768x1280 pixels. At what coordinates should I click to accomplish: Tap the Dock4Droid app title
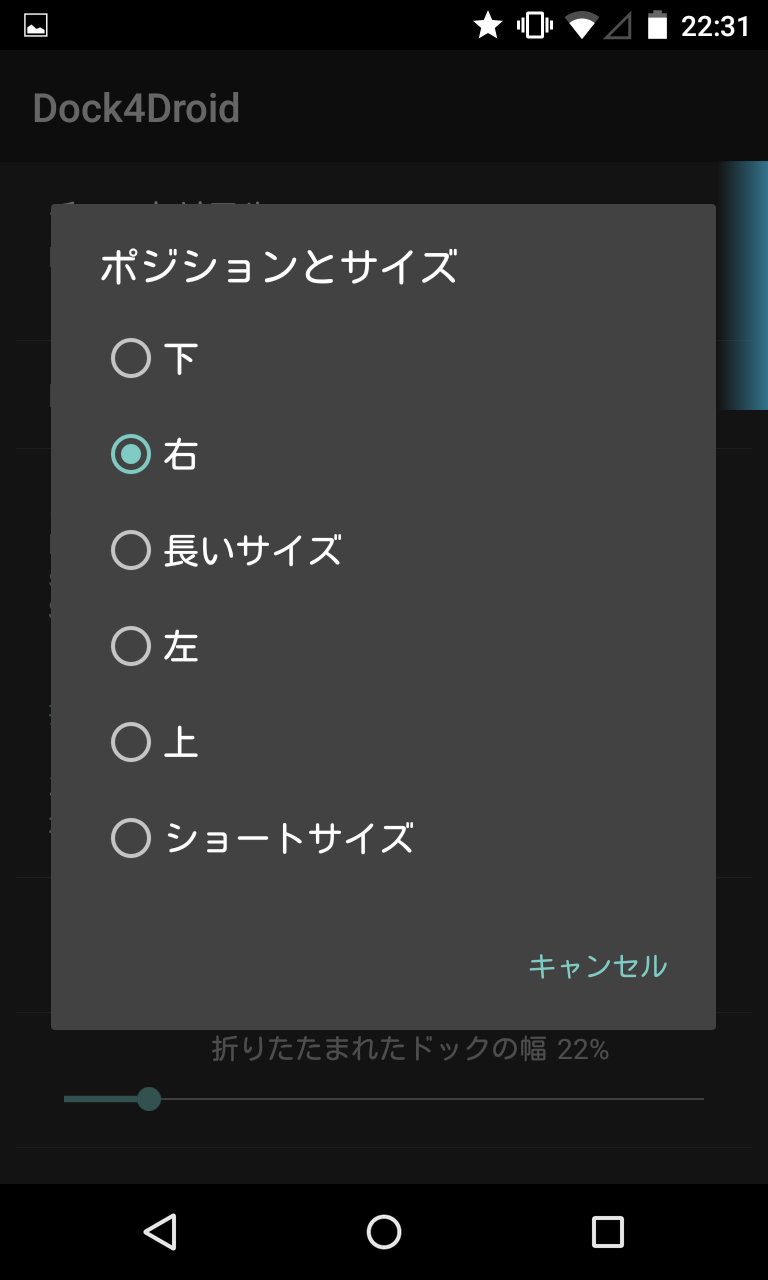[x=136, y=108]
